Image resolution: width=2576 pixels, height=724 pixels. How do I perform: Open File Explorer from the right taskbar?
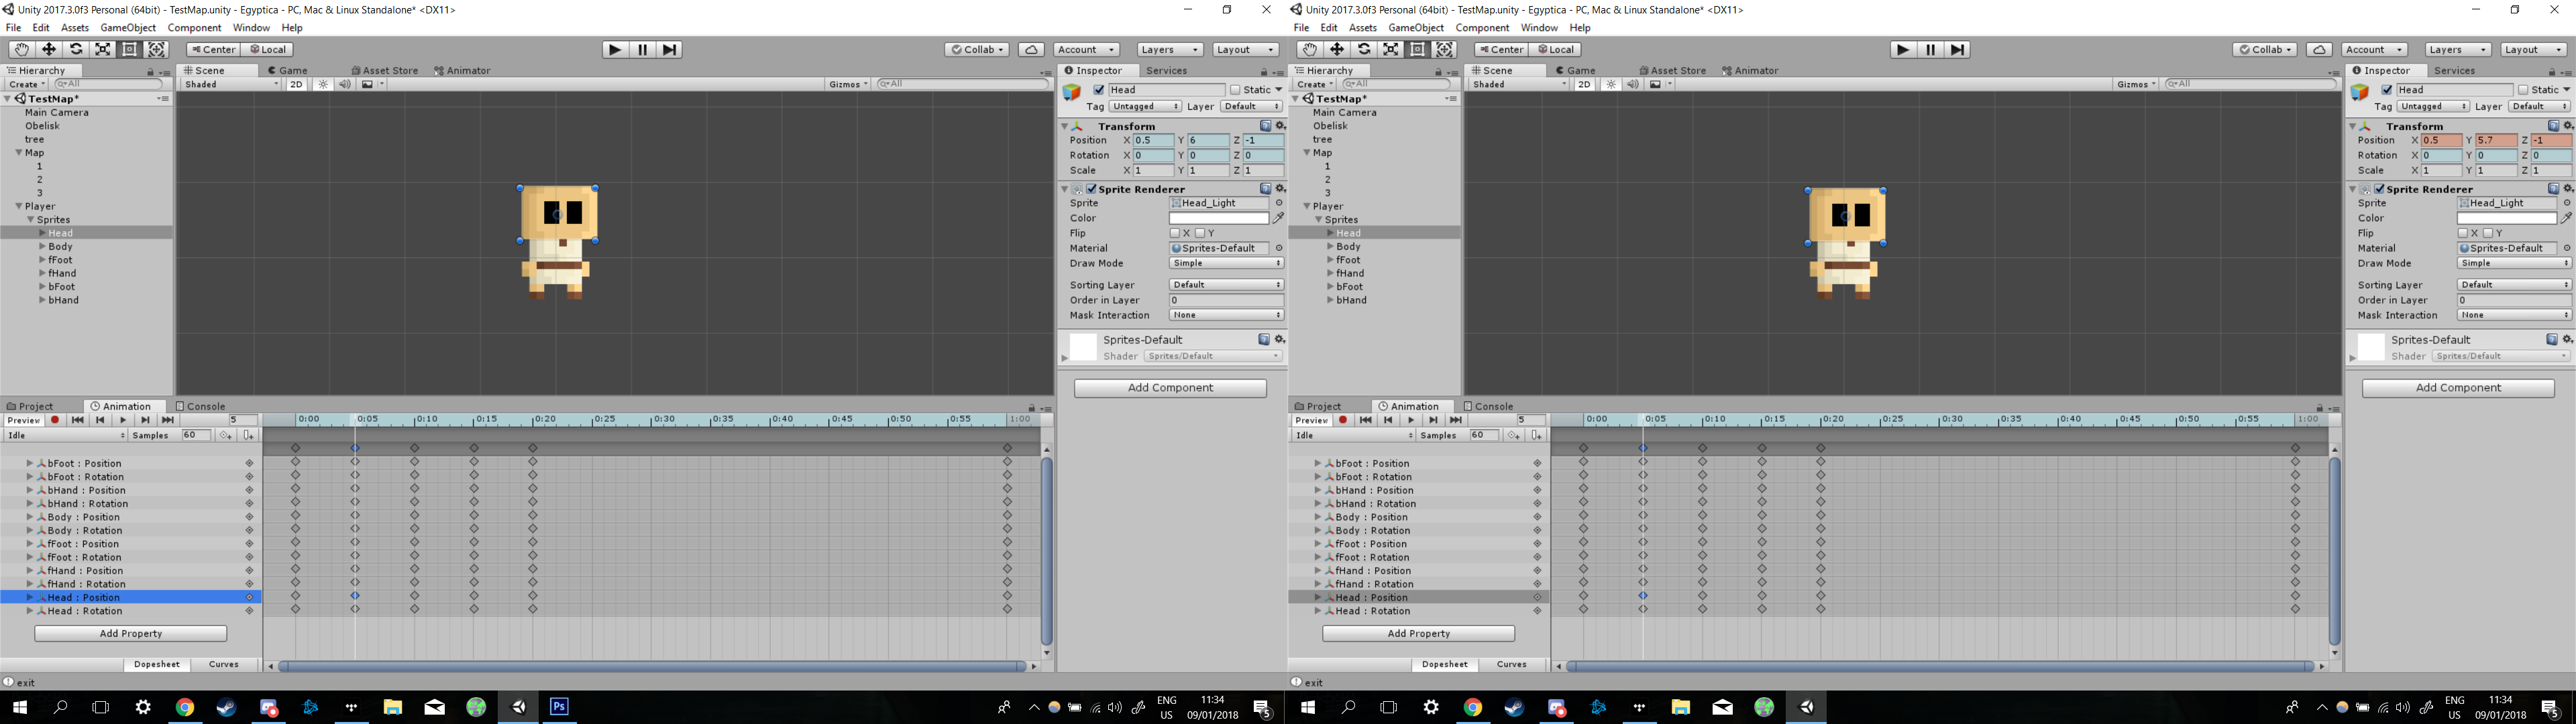(x=1680, y=707)
